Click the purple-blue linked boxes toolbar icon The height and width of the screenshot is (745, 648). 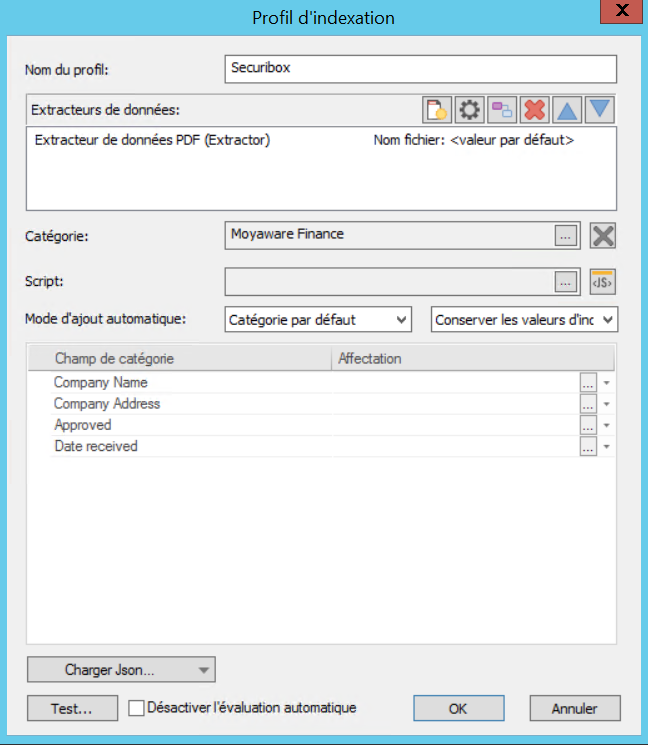point(502,110)
